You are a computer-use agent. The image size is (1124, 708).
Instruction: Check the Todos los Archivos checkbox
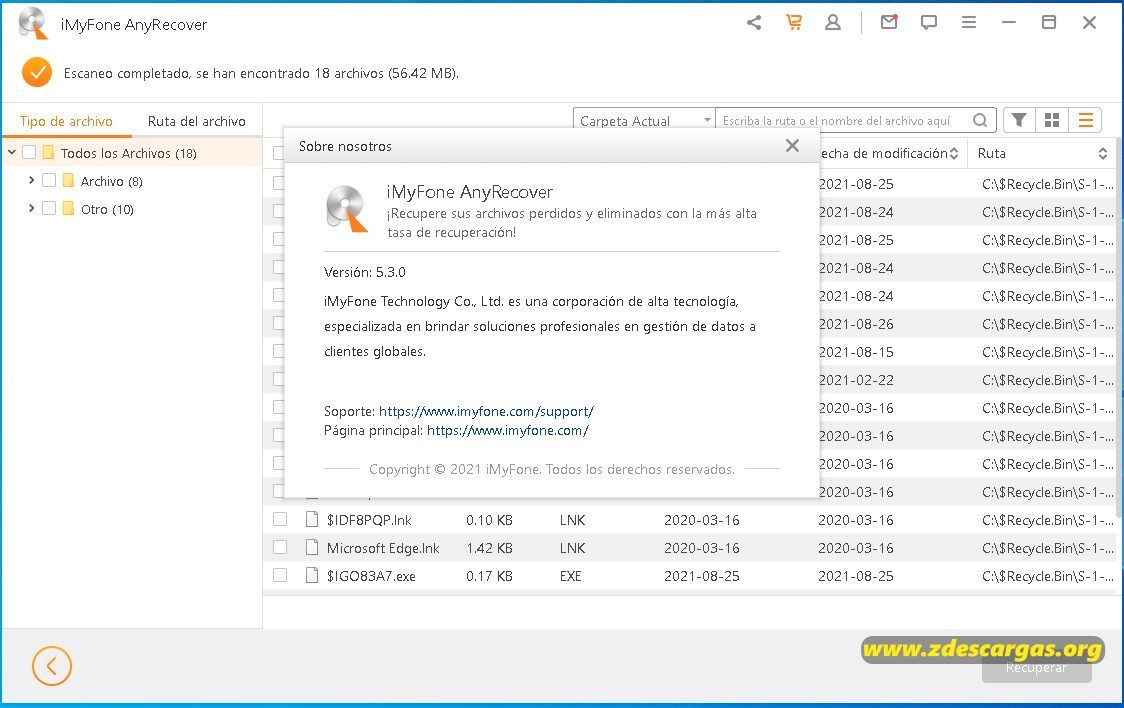pyautogui.click(x=29, y=152)
